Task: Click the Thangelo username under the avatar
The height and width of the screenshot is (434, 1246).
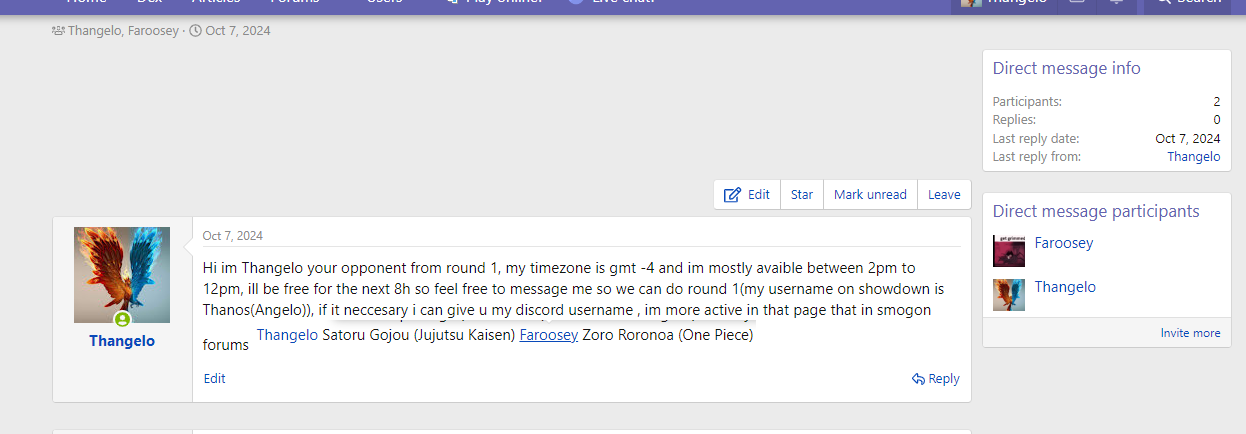Action: click(122, 341)
